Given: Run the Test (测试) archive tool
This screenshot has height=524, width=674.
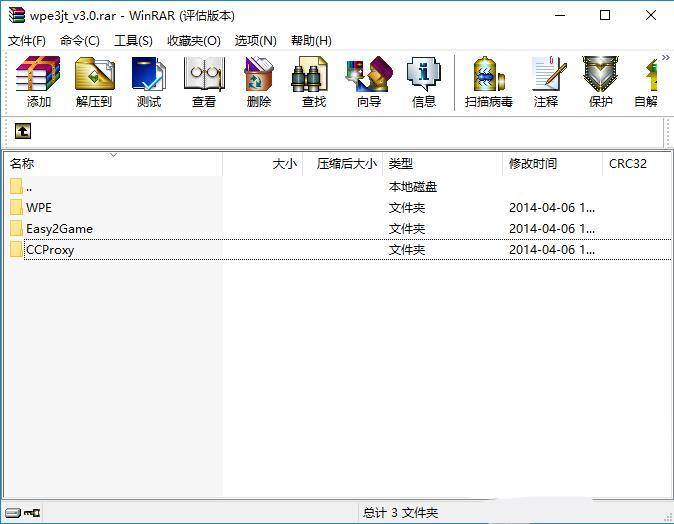Looking at the screenshot, I should coord(149,82).
